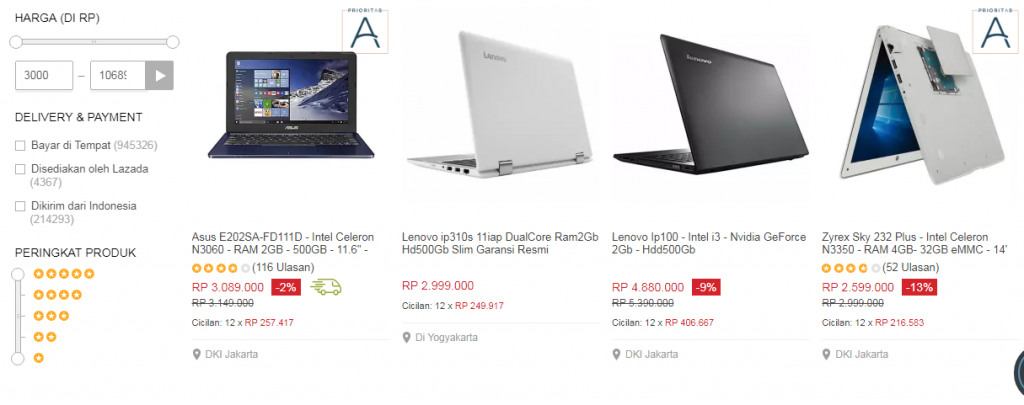
Task: Open the 52 Ulasan reviews on Zyrex
Action: 910,267
